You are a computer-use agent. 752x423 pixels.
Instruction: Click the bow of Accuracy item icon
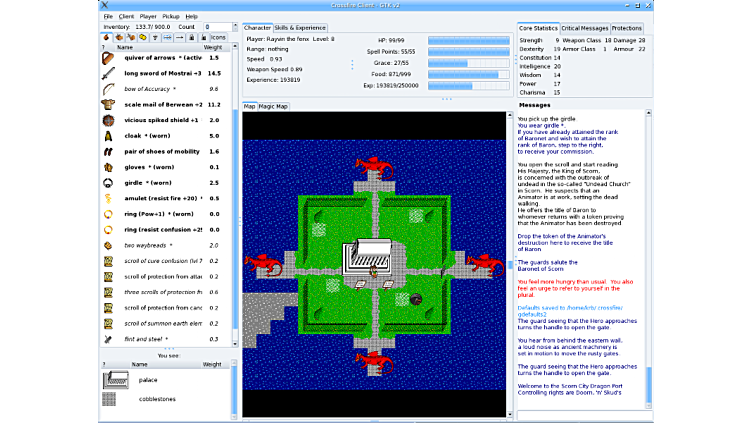click(107, 89)
